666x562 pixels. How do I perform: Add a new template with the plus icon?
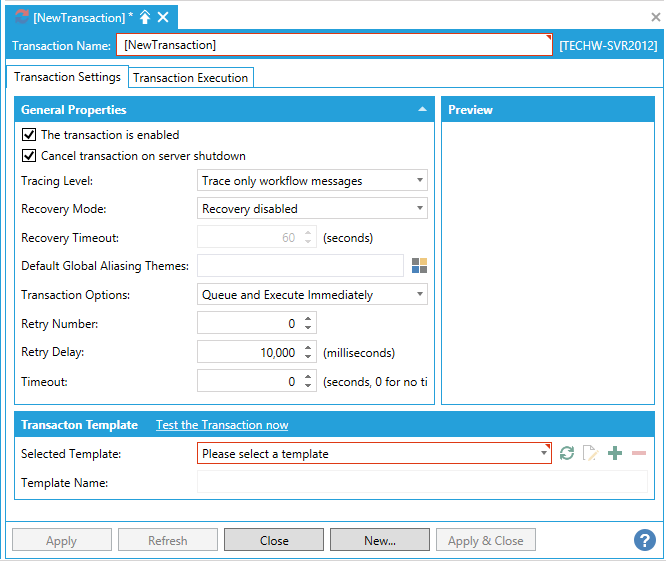pyautogui.click(x=615, y=453)
